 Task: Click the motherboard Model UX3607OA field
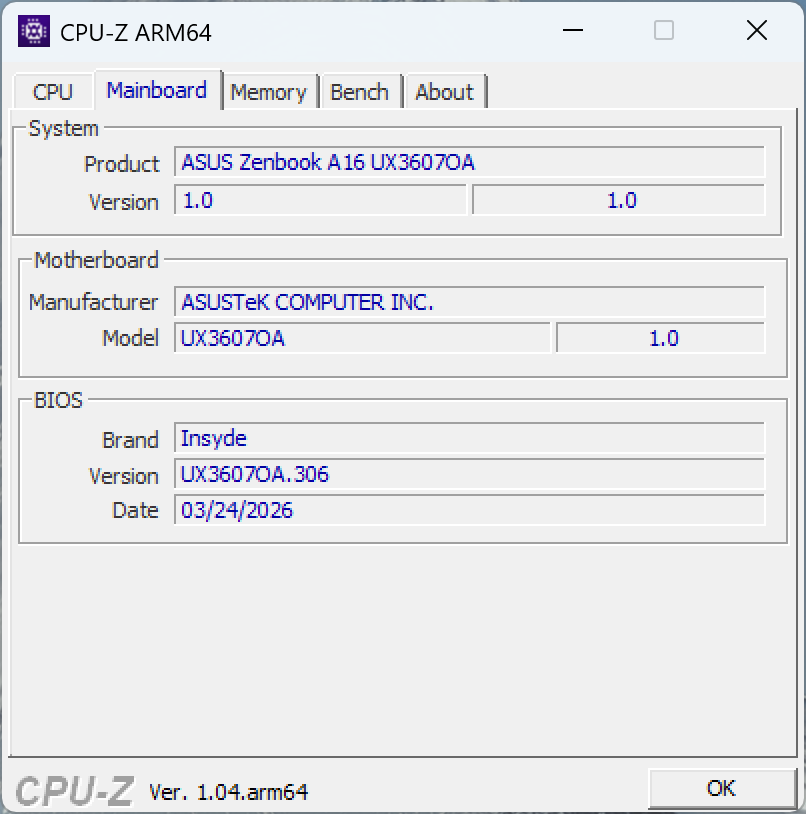[x=362, y=338]
